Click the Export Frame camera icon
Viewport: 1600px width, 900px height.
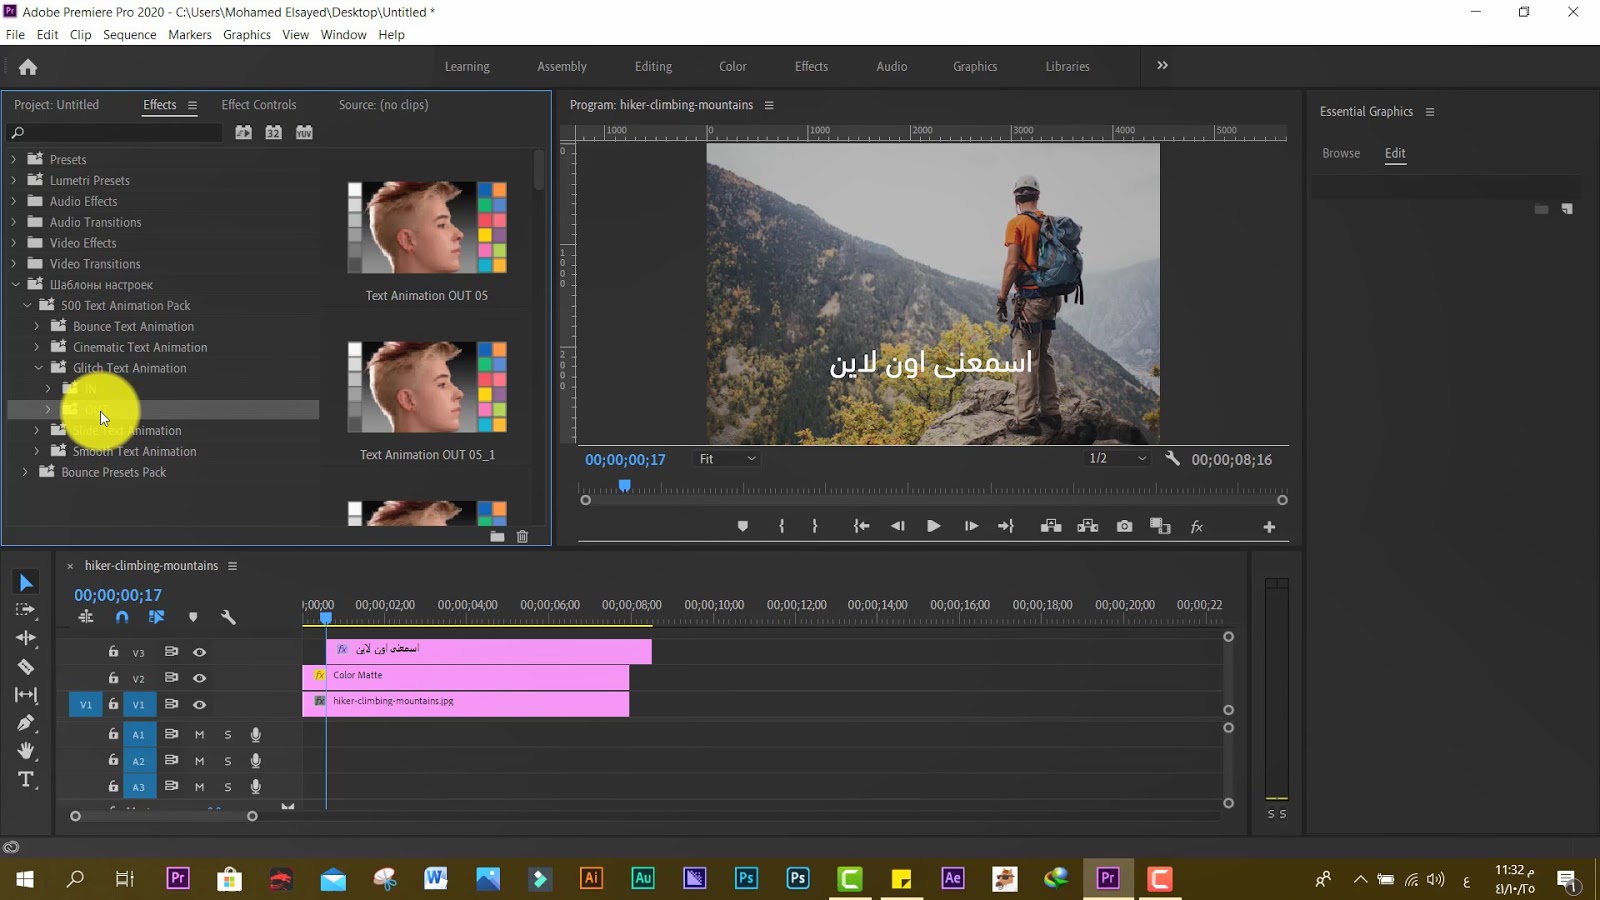pos(1124,526)
